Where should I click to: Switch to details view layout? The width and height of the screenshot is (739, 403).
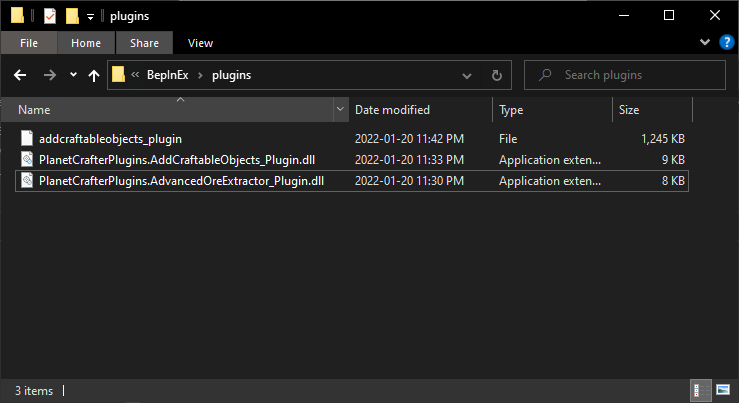[x=695, y=388]
